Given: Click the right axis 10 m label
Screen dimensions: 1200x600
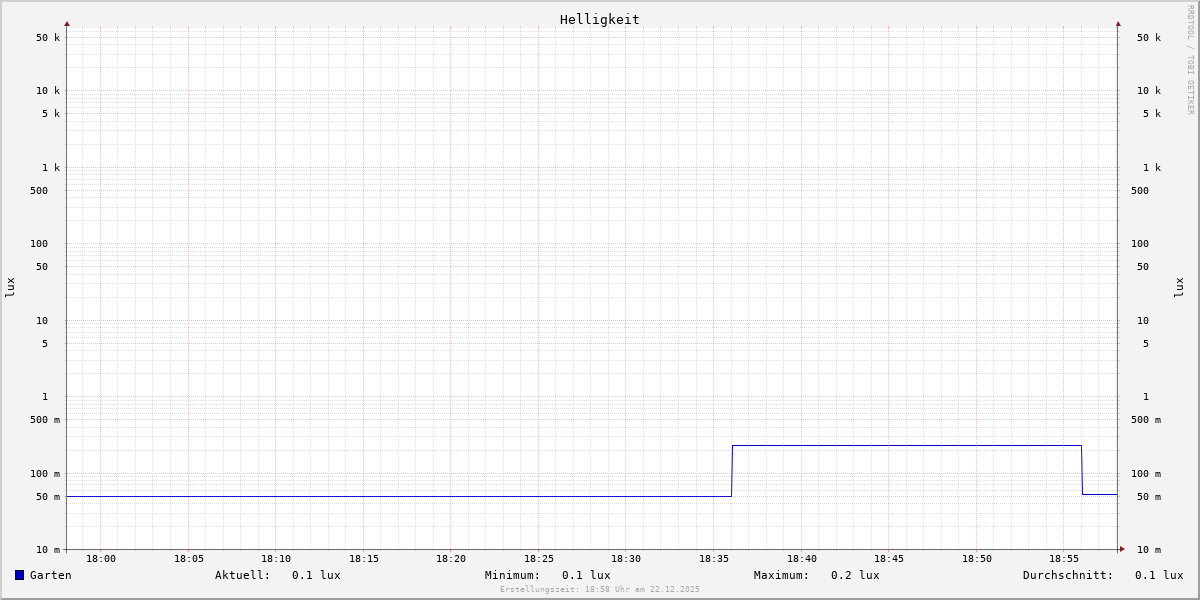Looking at the screenshot, I should click(x=1149, y=550).
